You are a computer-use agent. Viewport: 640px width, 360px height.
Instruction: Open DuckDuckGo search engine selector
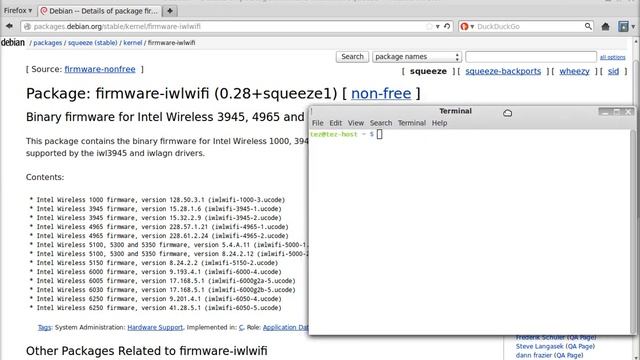tap(467, 27)
